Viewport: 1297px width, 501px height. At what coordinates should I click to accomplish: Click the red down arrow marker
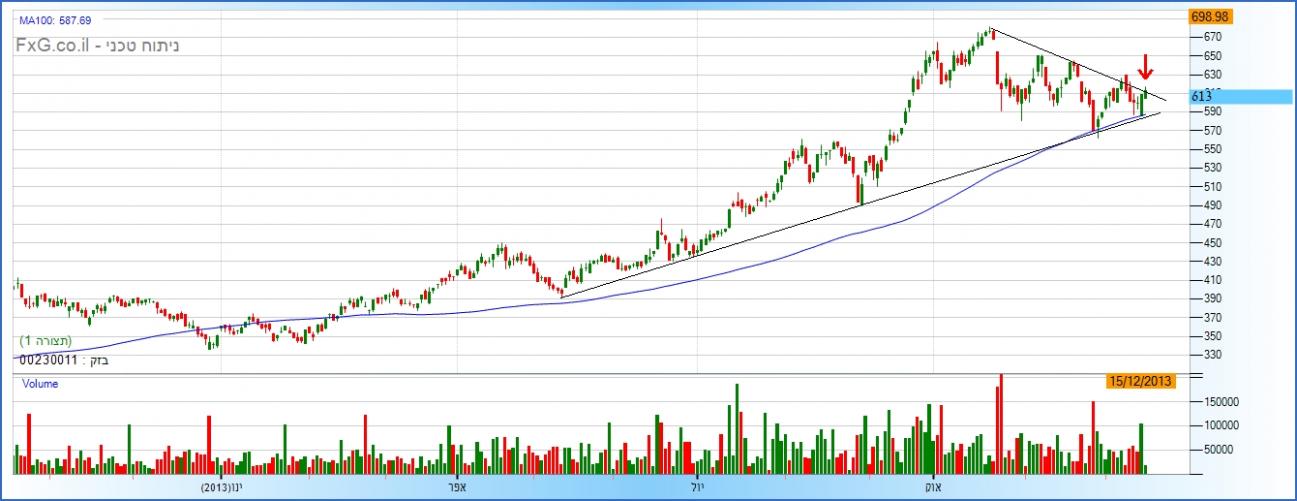coord(1146,70)
